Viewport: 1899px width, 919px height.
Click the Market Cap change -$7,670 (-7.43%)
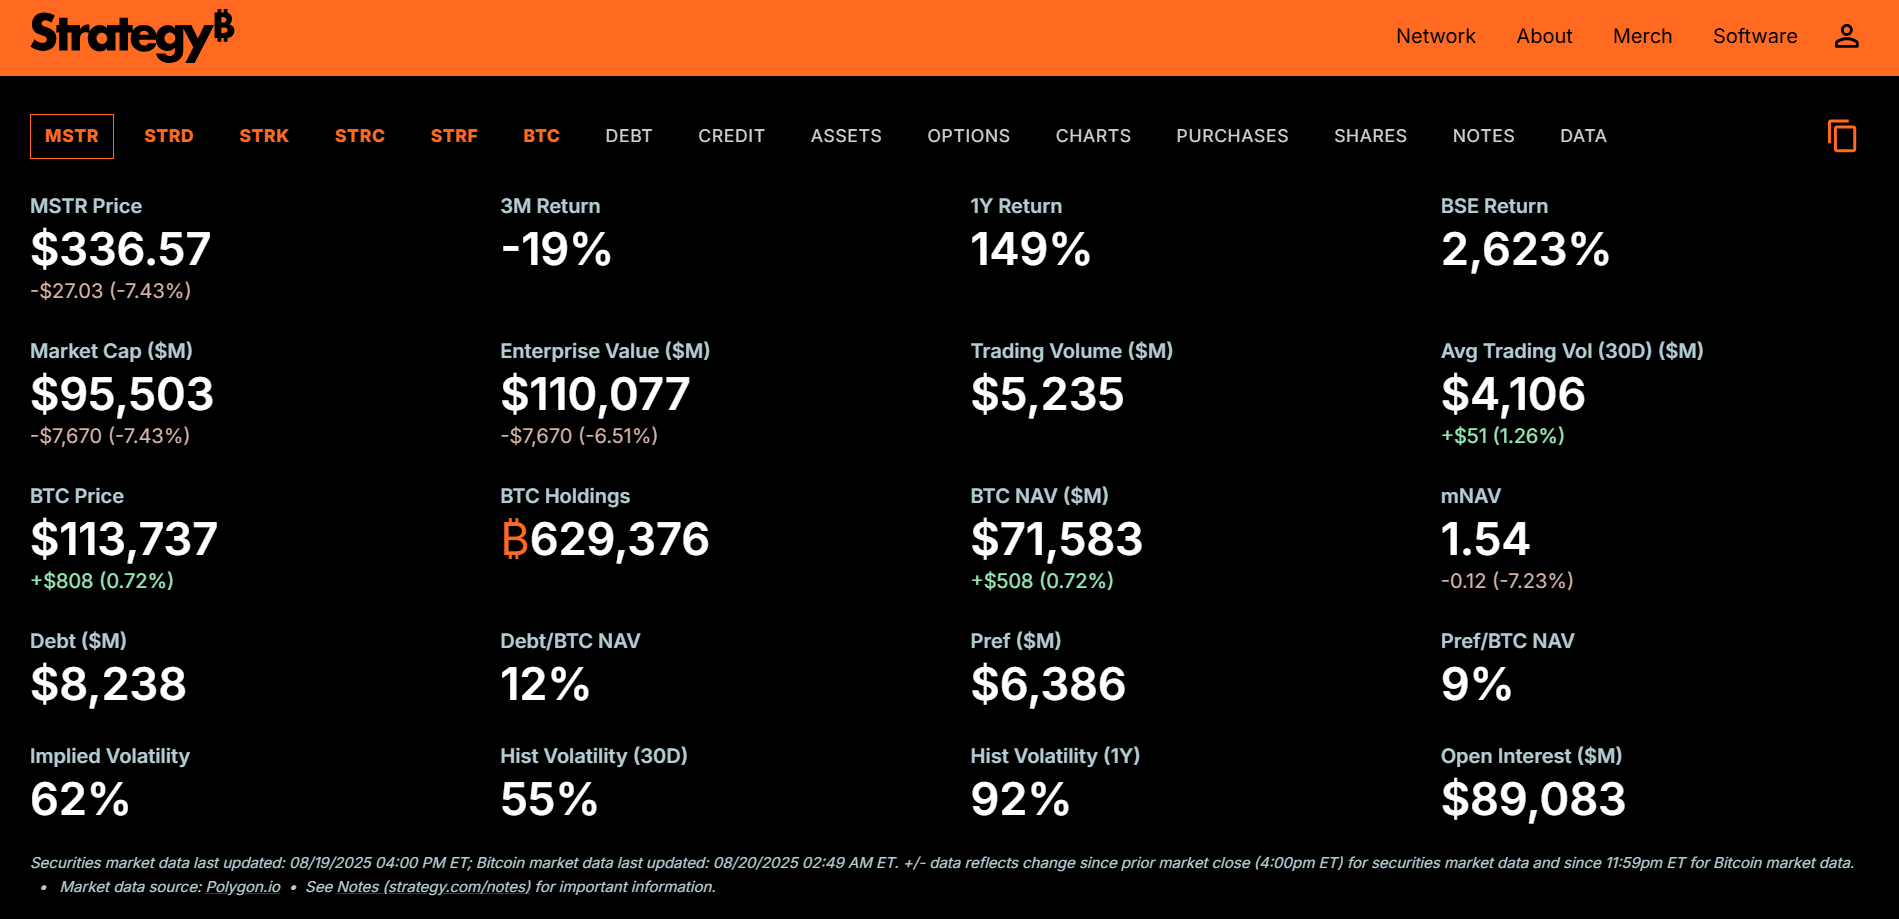(110, 436)
